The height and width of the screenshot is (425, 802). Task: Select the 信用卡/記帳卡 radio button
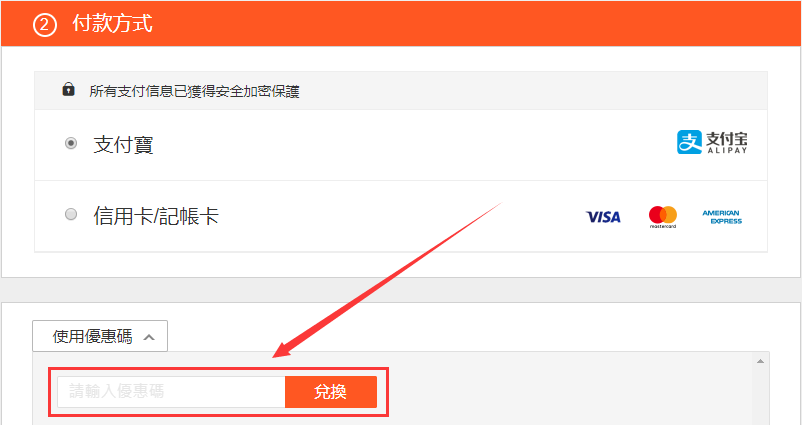[x=71, y=214]
